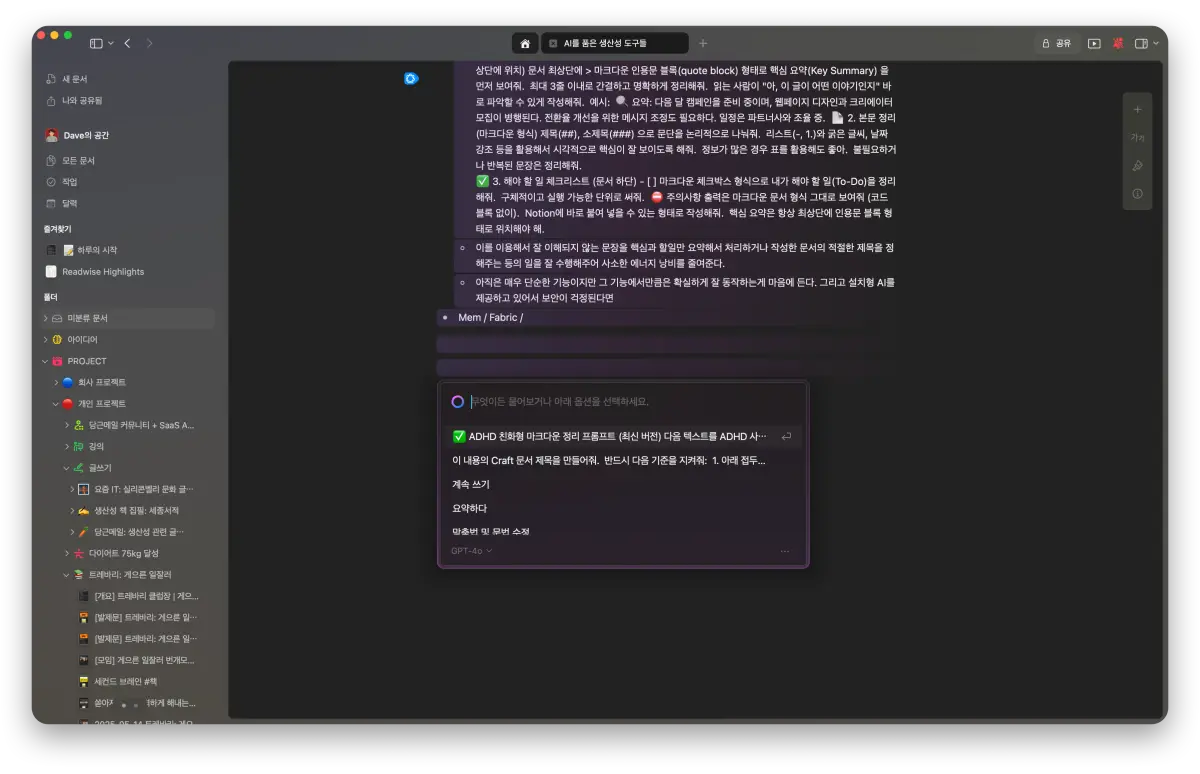This screenshot has height=774, width=1200.
Task: Click the 공유 share button
Action: (1057, 44)
